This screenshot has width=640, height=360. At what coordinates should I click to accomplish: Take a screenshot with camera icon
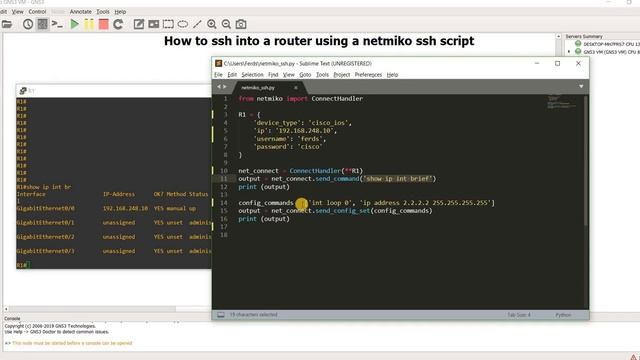[x=241, y=24]
